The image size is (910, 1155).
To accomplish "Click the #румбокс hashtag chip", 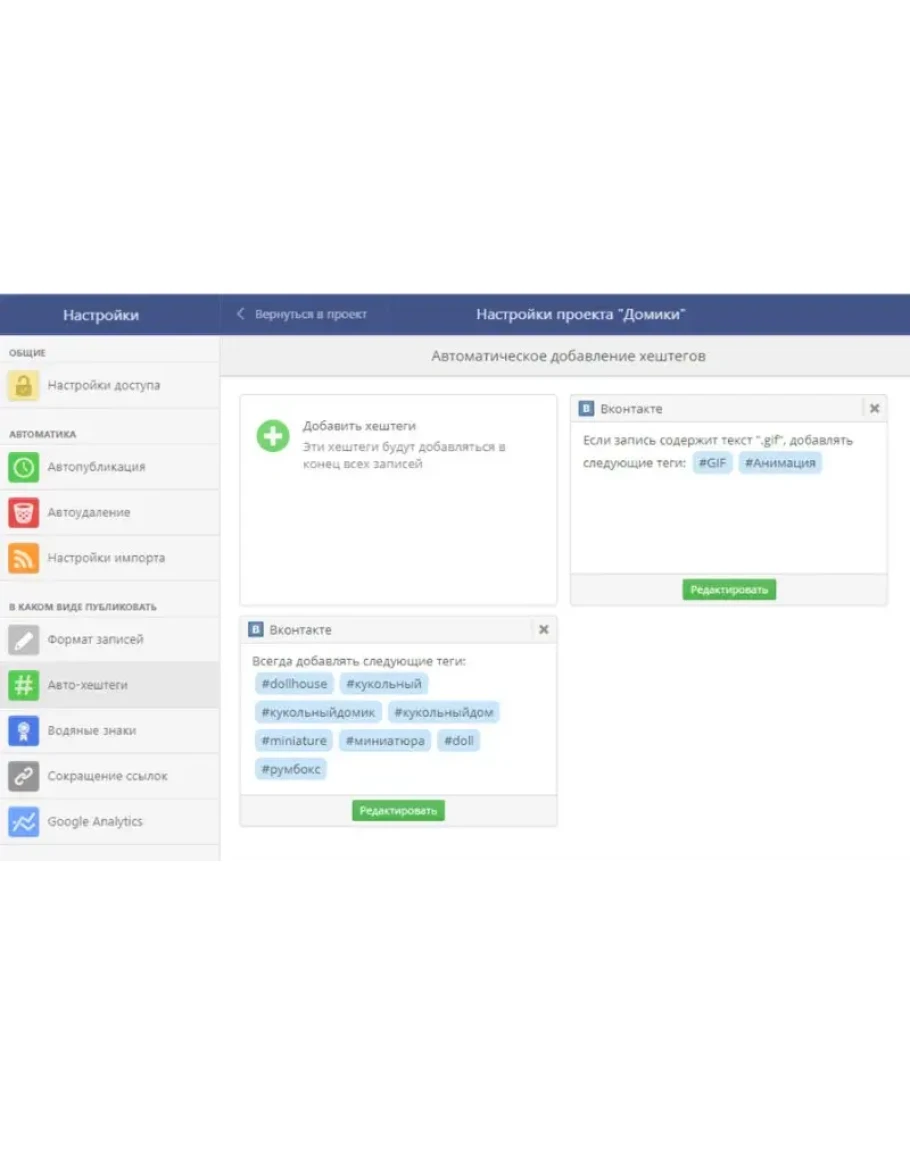I will click(290, 769).
